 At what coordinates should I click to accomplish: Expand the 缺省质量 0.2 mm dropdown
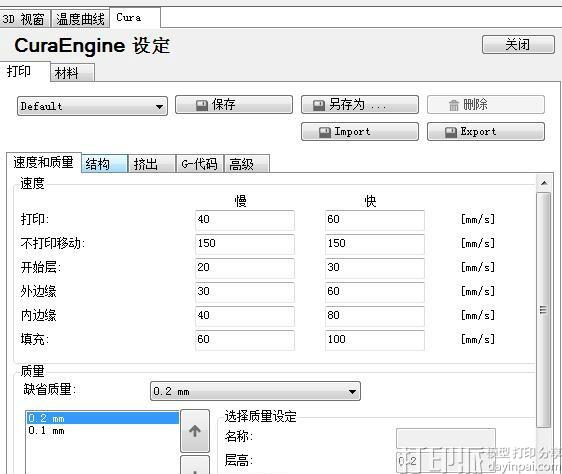(x=255, y=391)
